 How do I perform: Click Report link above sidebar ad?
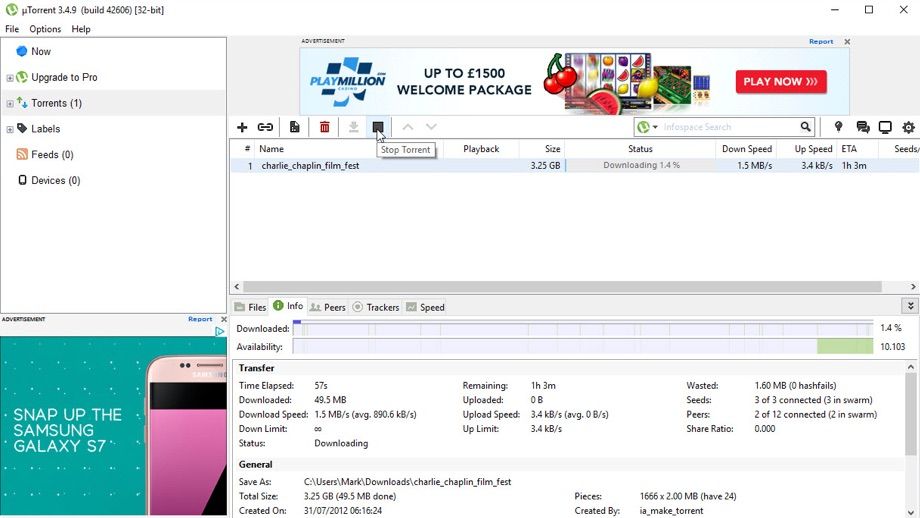pyautogui.click(x=200, y=319)
